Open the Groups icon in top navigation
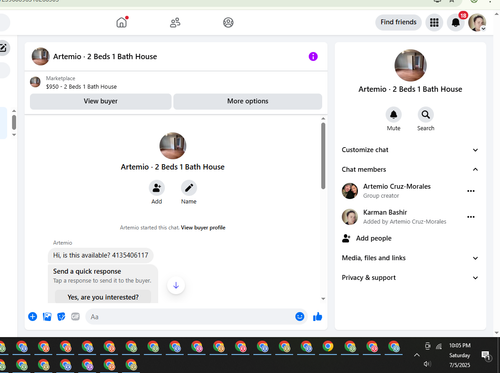This screenshot has width=500, height=373. [x=228, y=22]
